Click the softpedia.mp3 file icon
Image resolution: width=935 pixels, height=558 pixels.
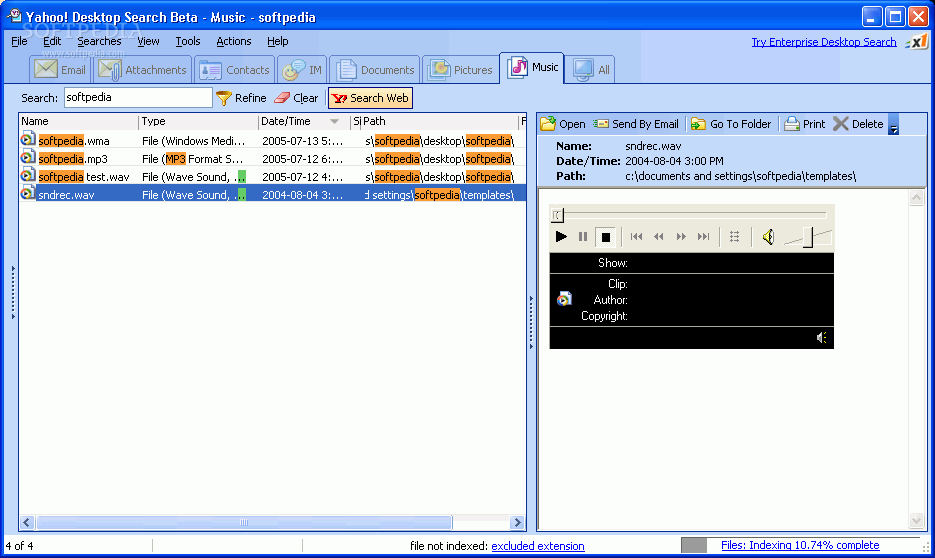pyautogui.click(x=28, y=158)
